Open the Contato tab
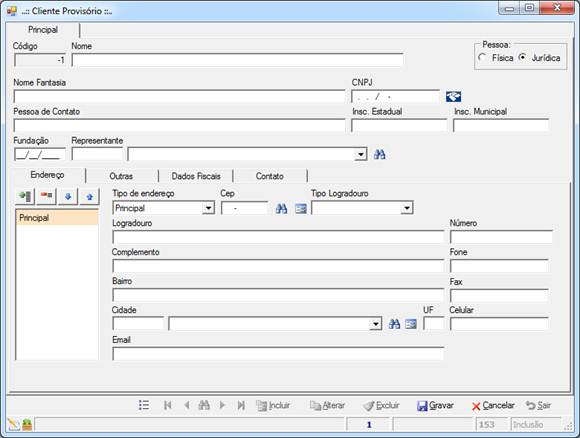The width and height of the screenshot is (580, 438). 270,176
